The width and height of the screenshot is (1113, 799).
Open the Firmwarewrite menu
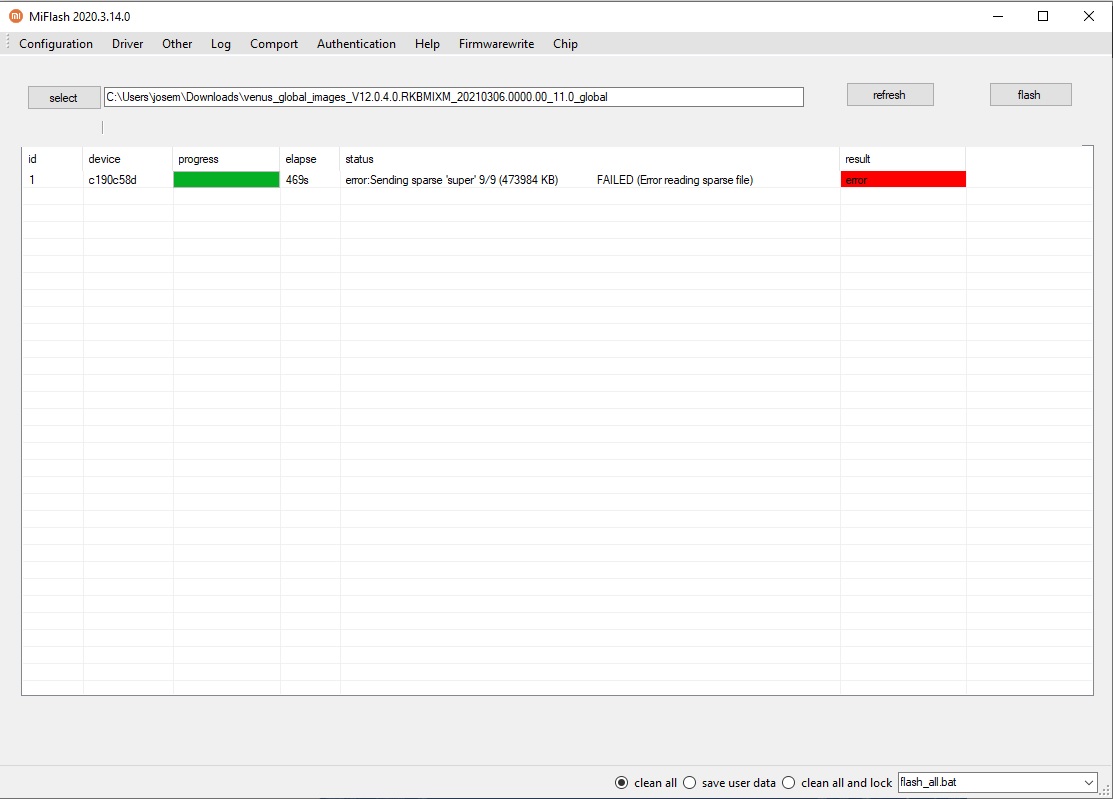click(496, 44)
